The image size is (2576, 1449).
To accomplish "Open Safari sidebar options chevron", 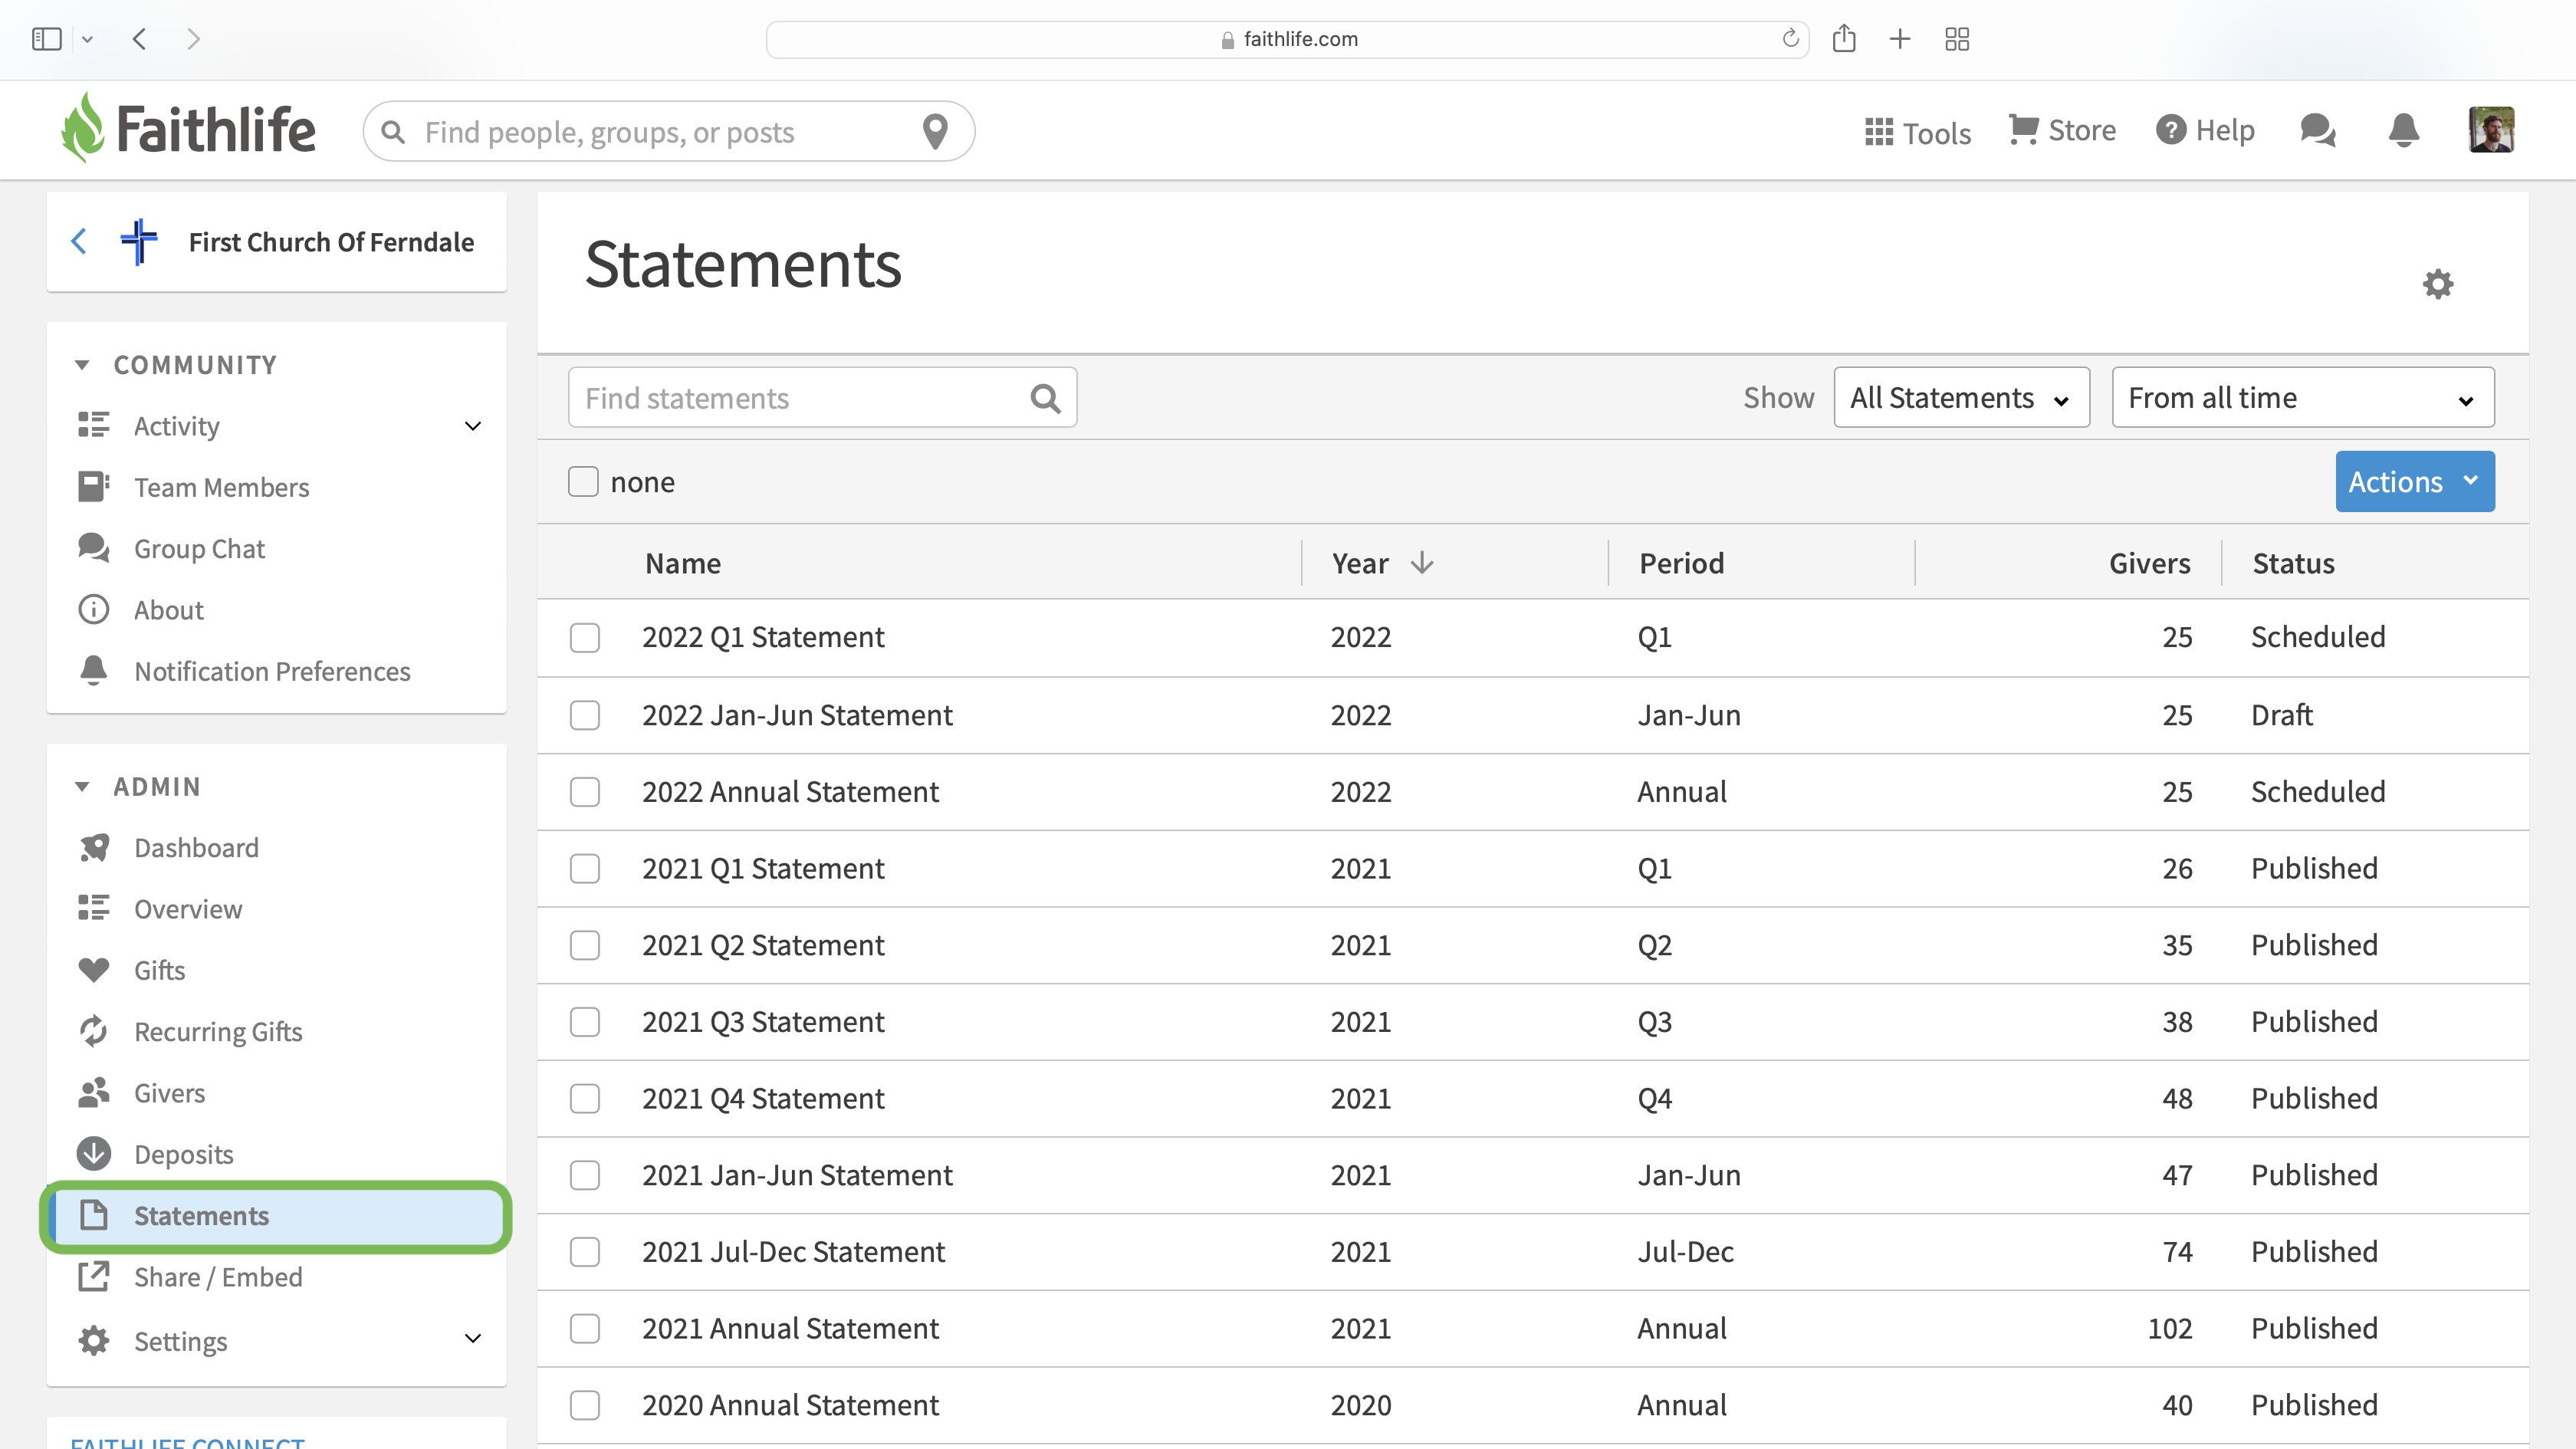I will pos(87,39).
